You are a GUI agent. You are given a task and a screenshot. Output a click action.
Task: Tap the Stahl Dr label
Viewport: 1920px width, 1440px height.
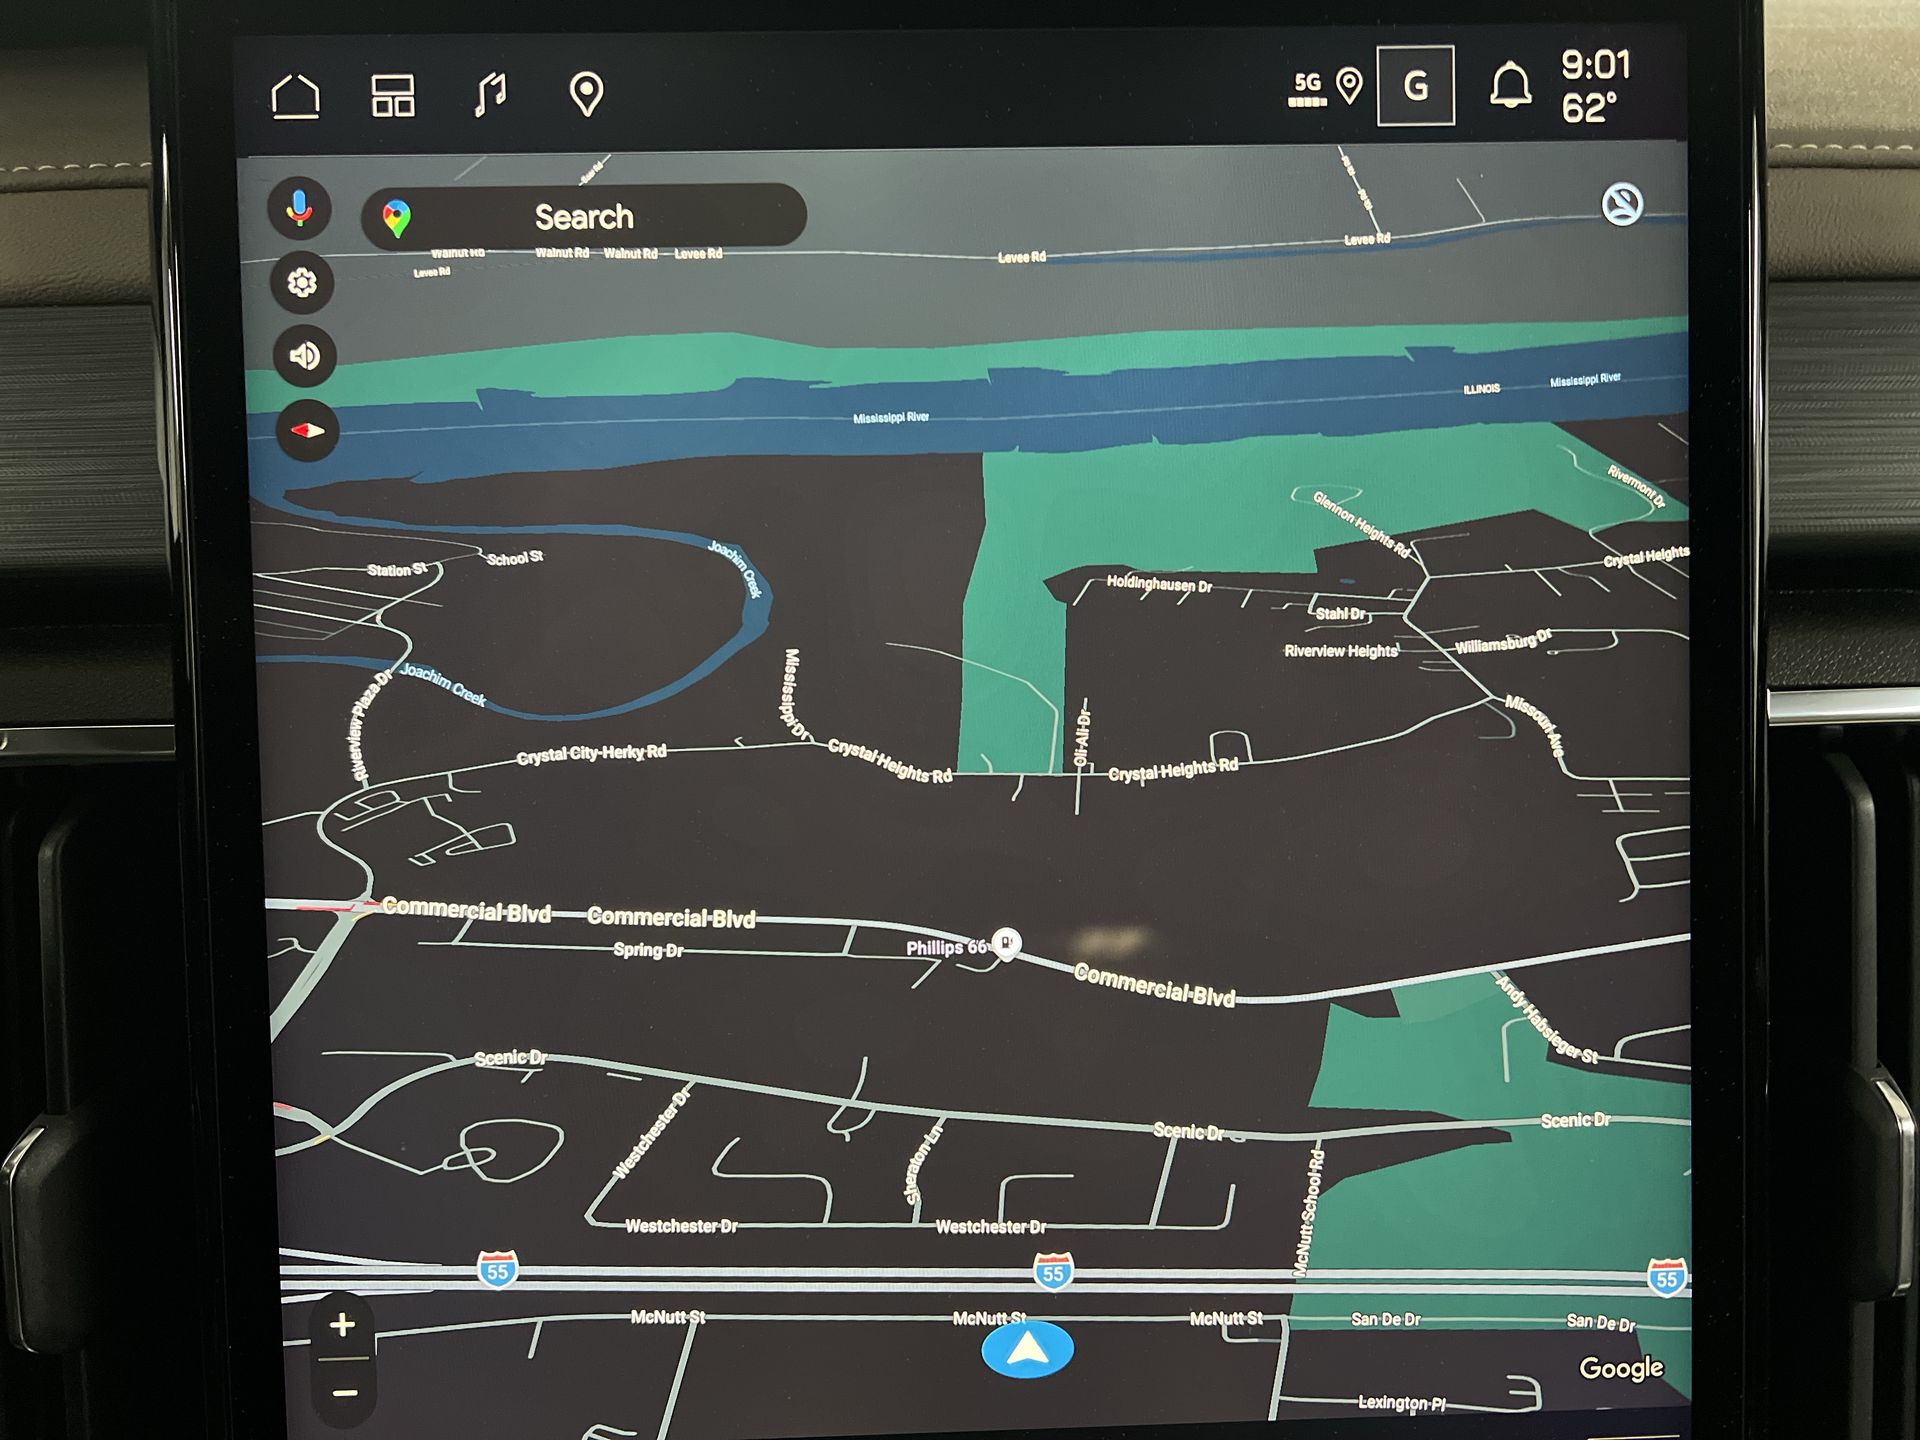[1341, 614]
